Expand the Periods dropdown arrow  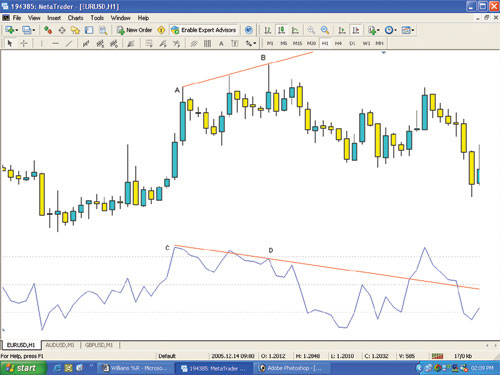[x=395, y=30]
